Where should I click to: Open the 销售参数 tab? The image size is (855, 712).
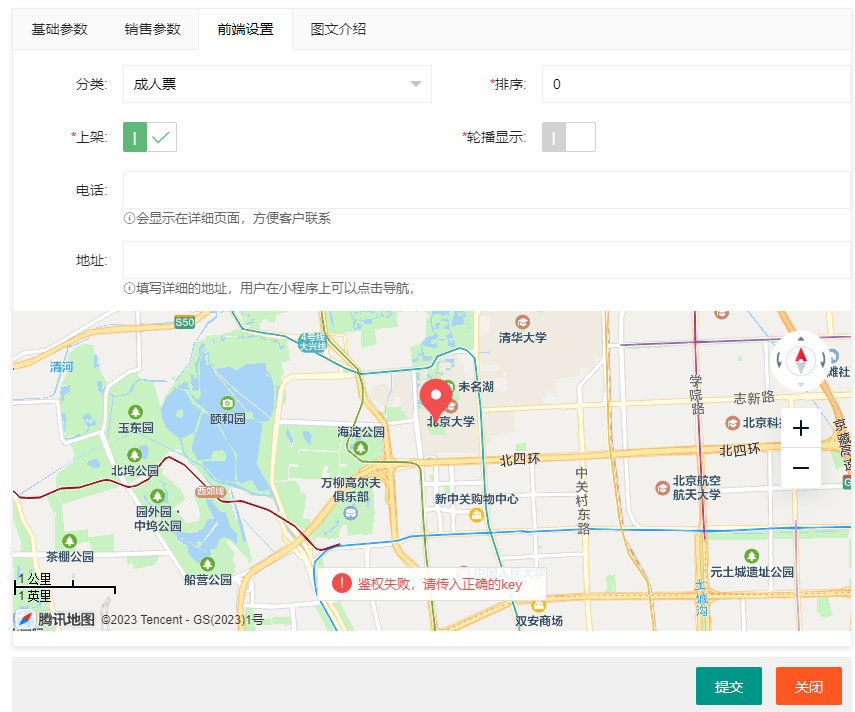click(152, 29)
